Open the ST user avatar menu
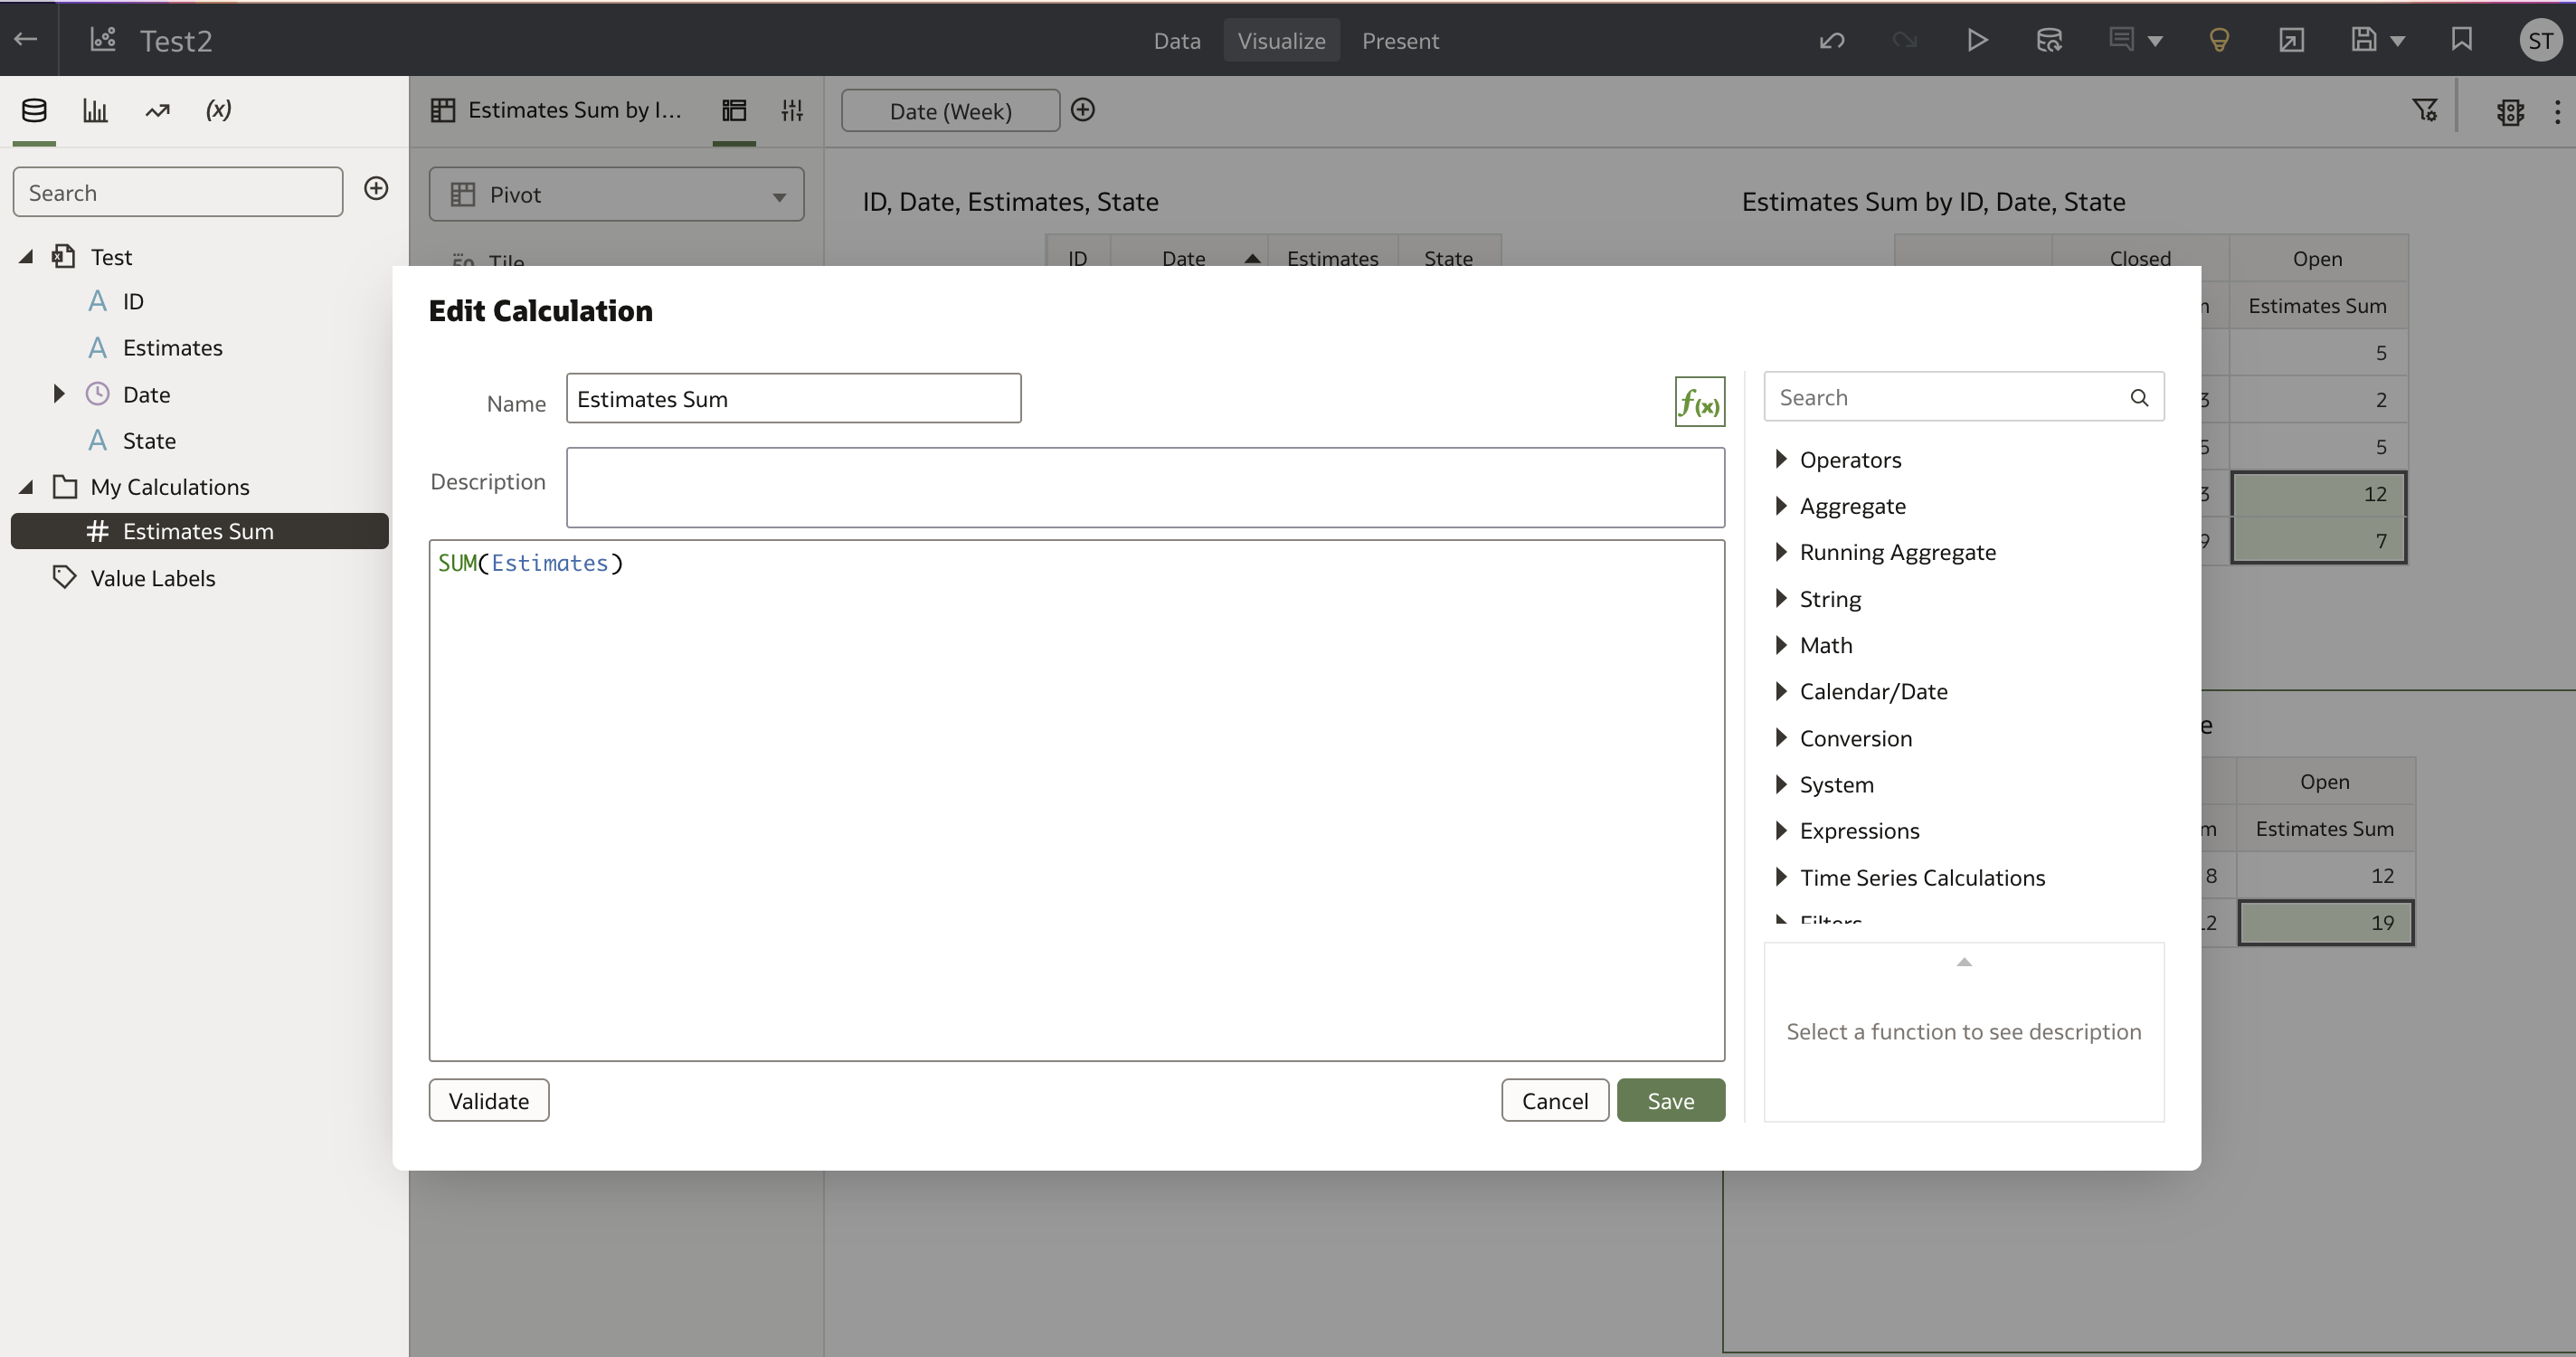The image size is (2576, 1357). tap(2540, 40)
